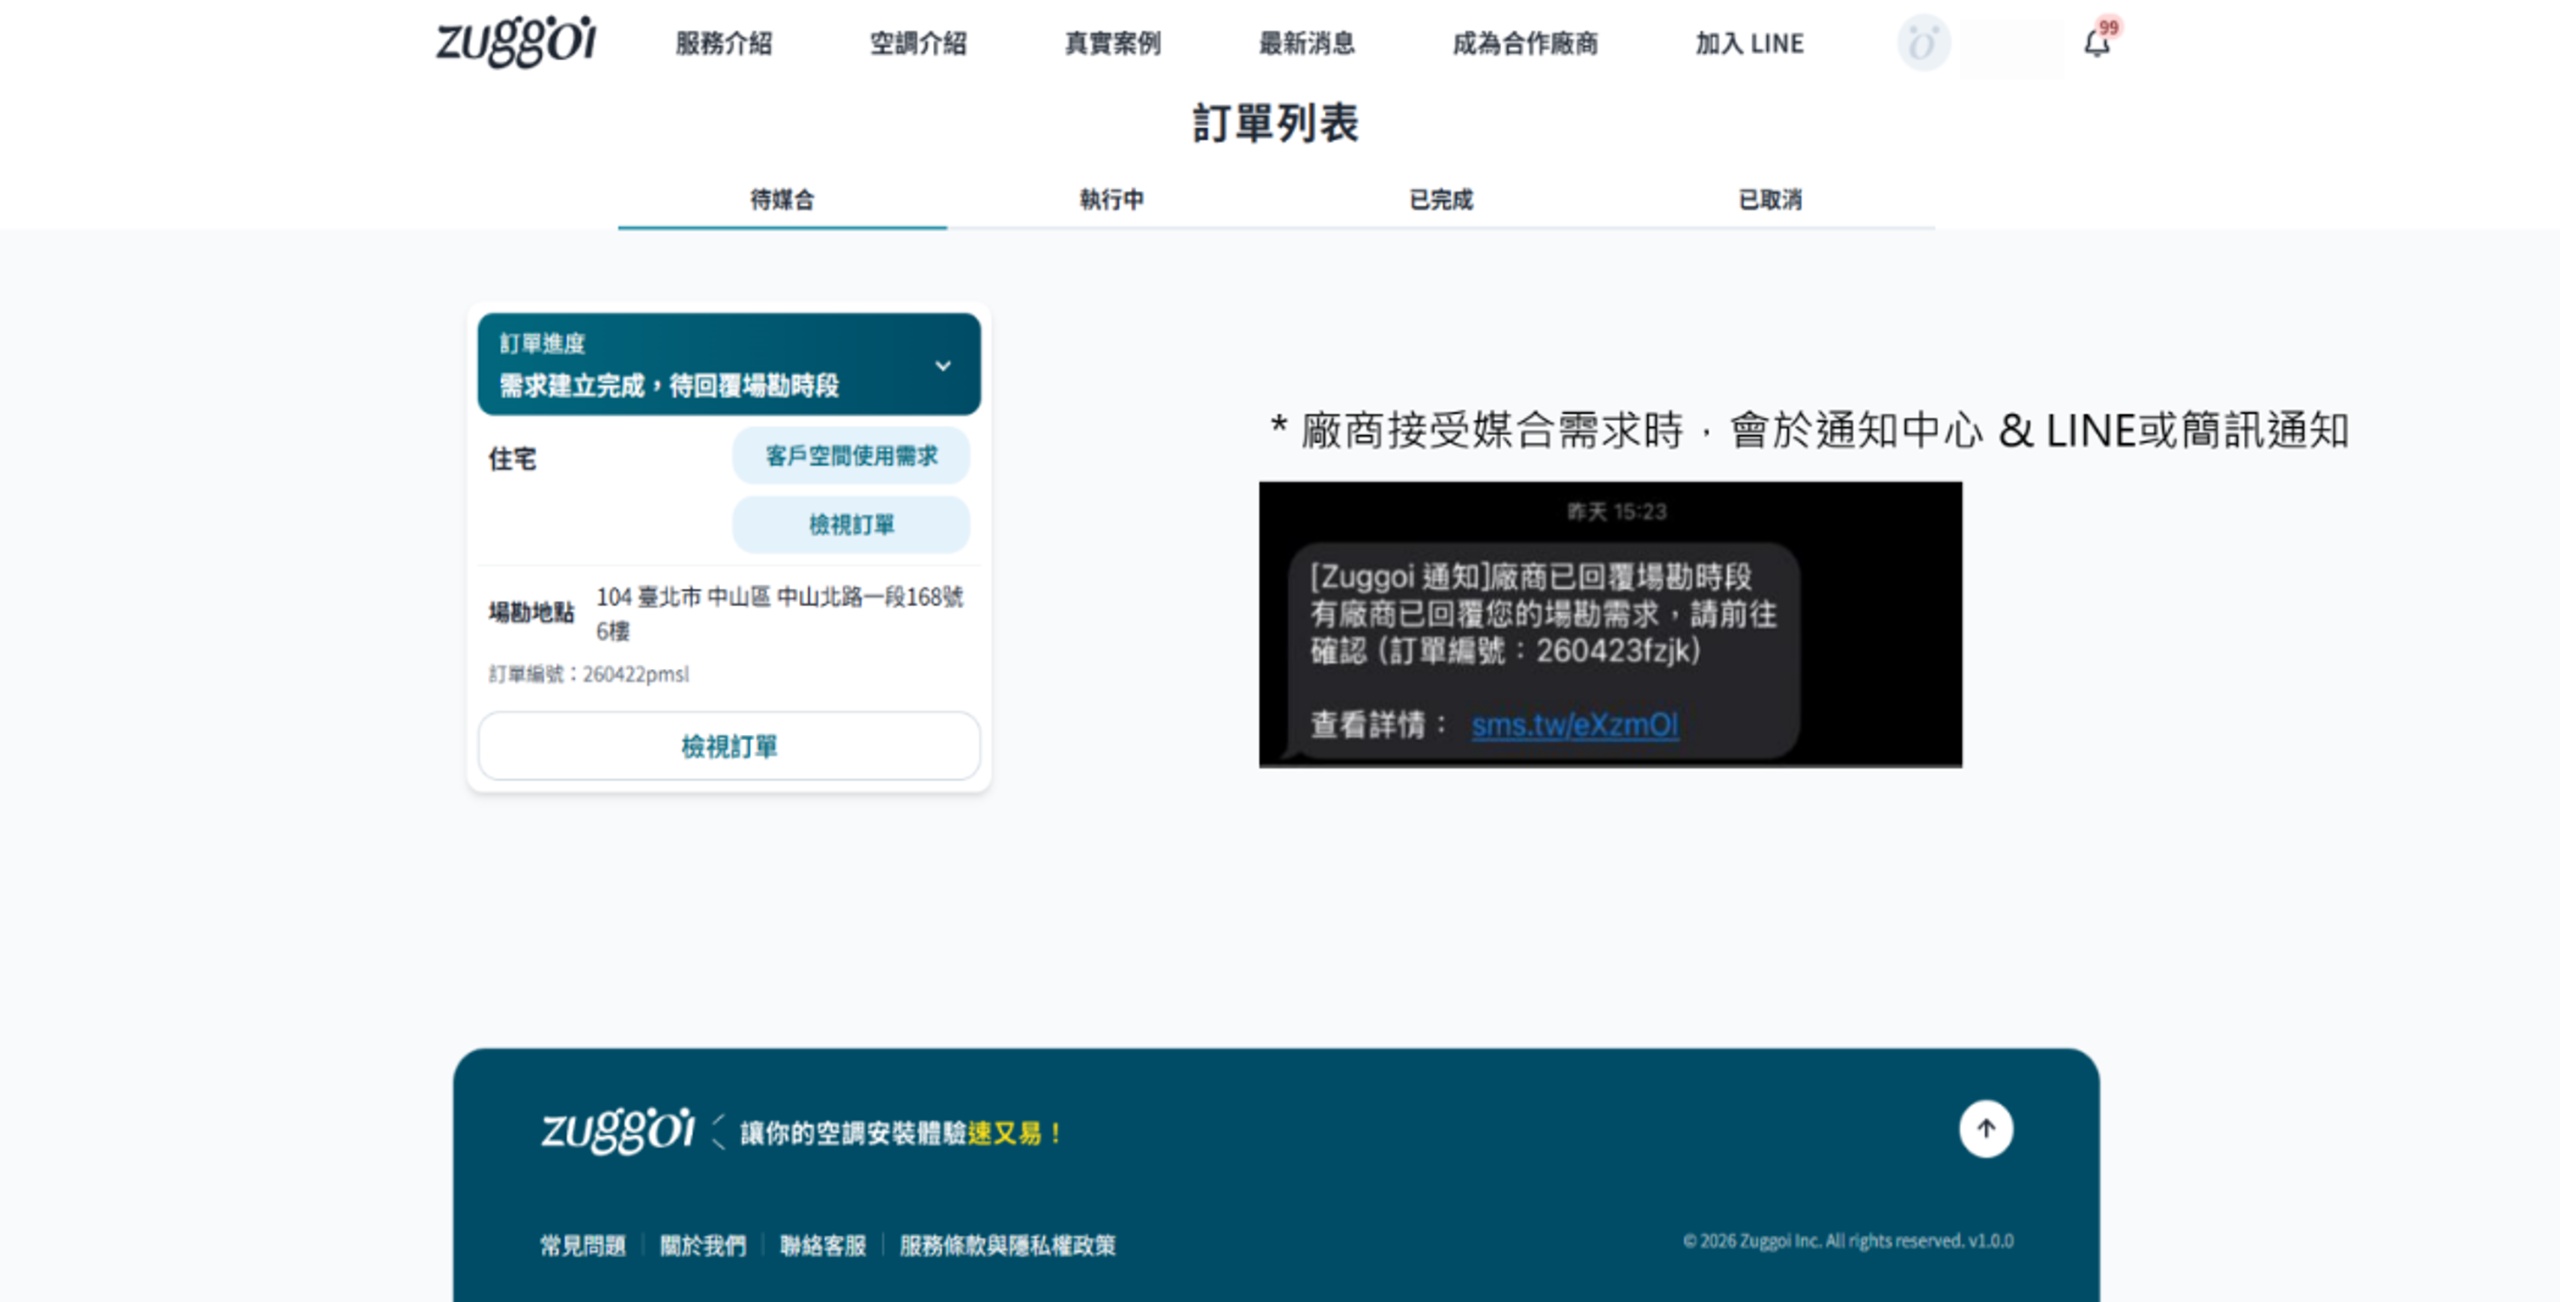Open 成為合作廠商 menu item
This screenshot has width=2560, height=1302.
(1525, 44)
